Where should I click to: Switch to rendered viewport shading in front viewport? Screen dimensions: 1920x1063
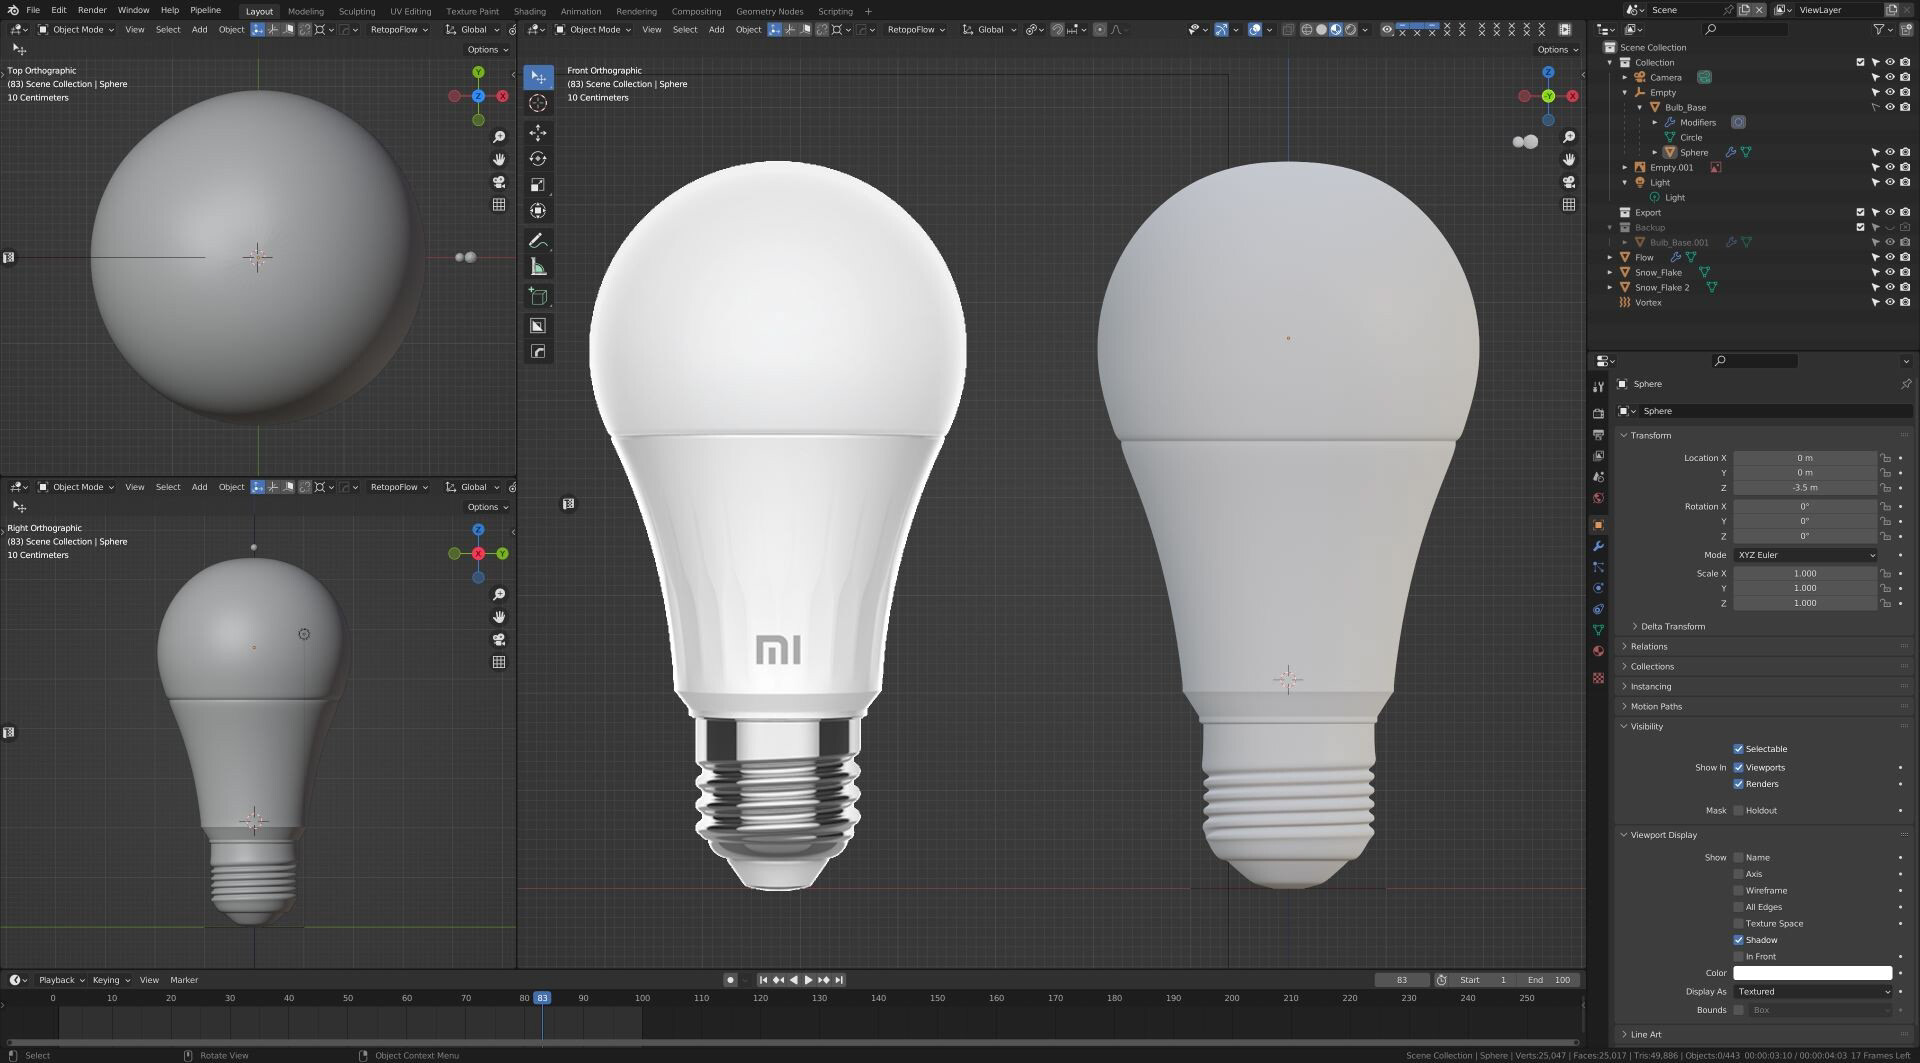tap(1351, 30)
